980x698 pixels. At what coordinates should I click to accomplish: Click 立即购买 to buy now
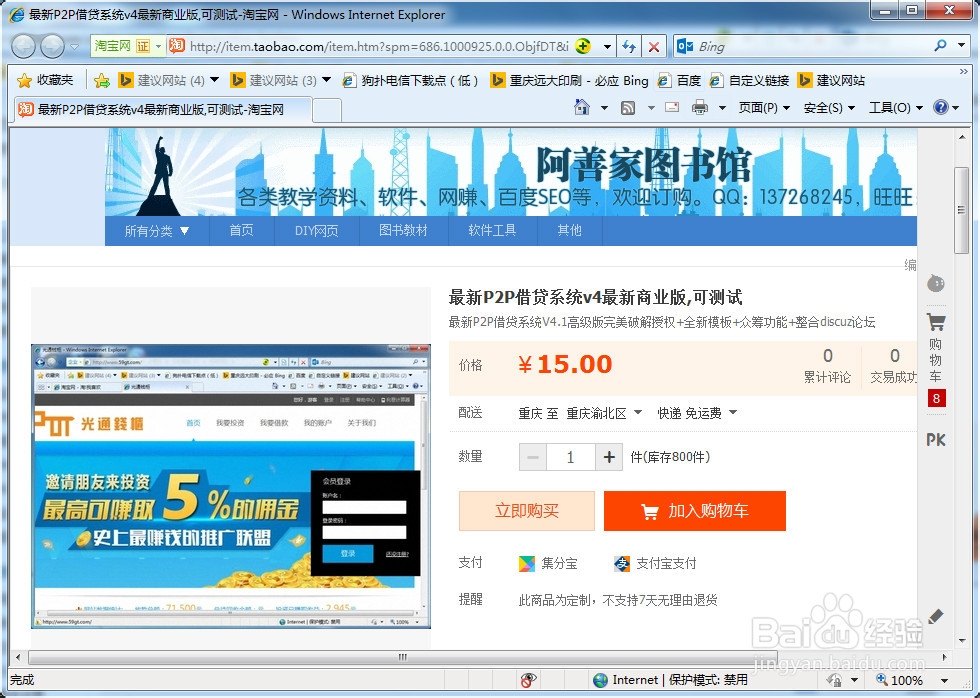[526, 511]
